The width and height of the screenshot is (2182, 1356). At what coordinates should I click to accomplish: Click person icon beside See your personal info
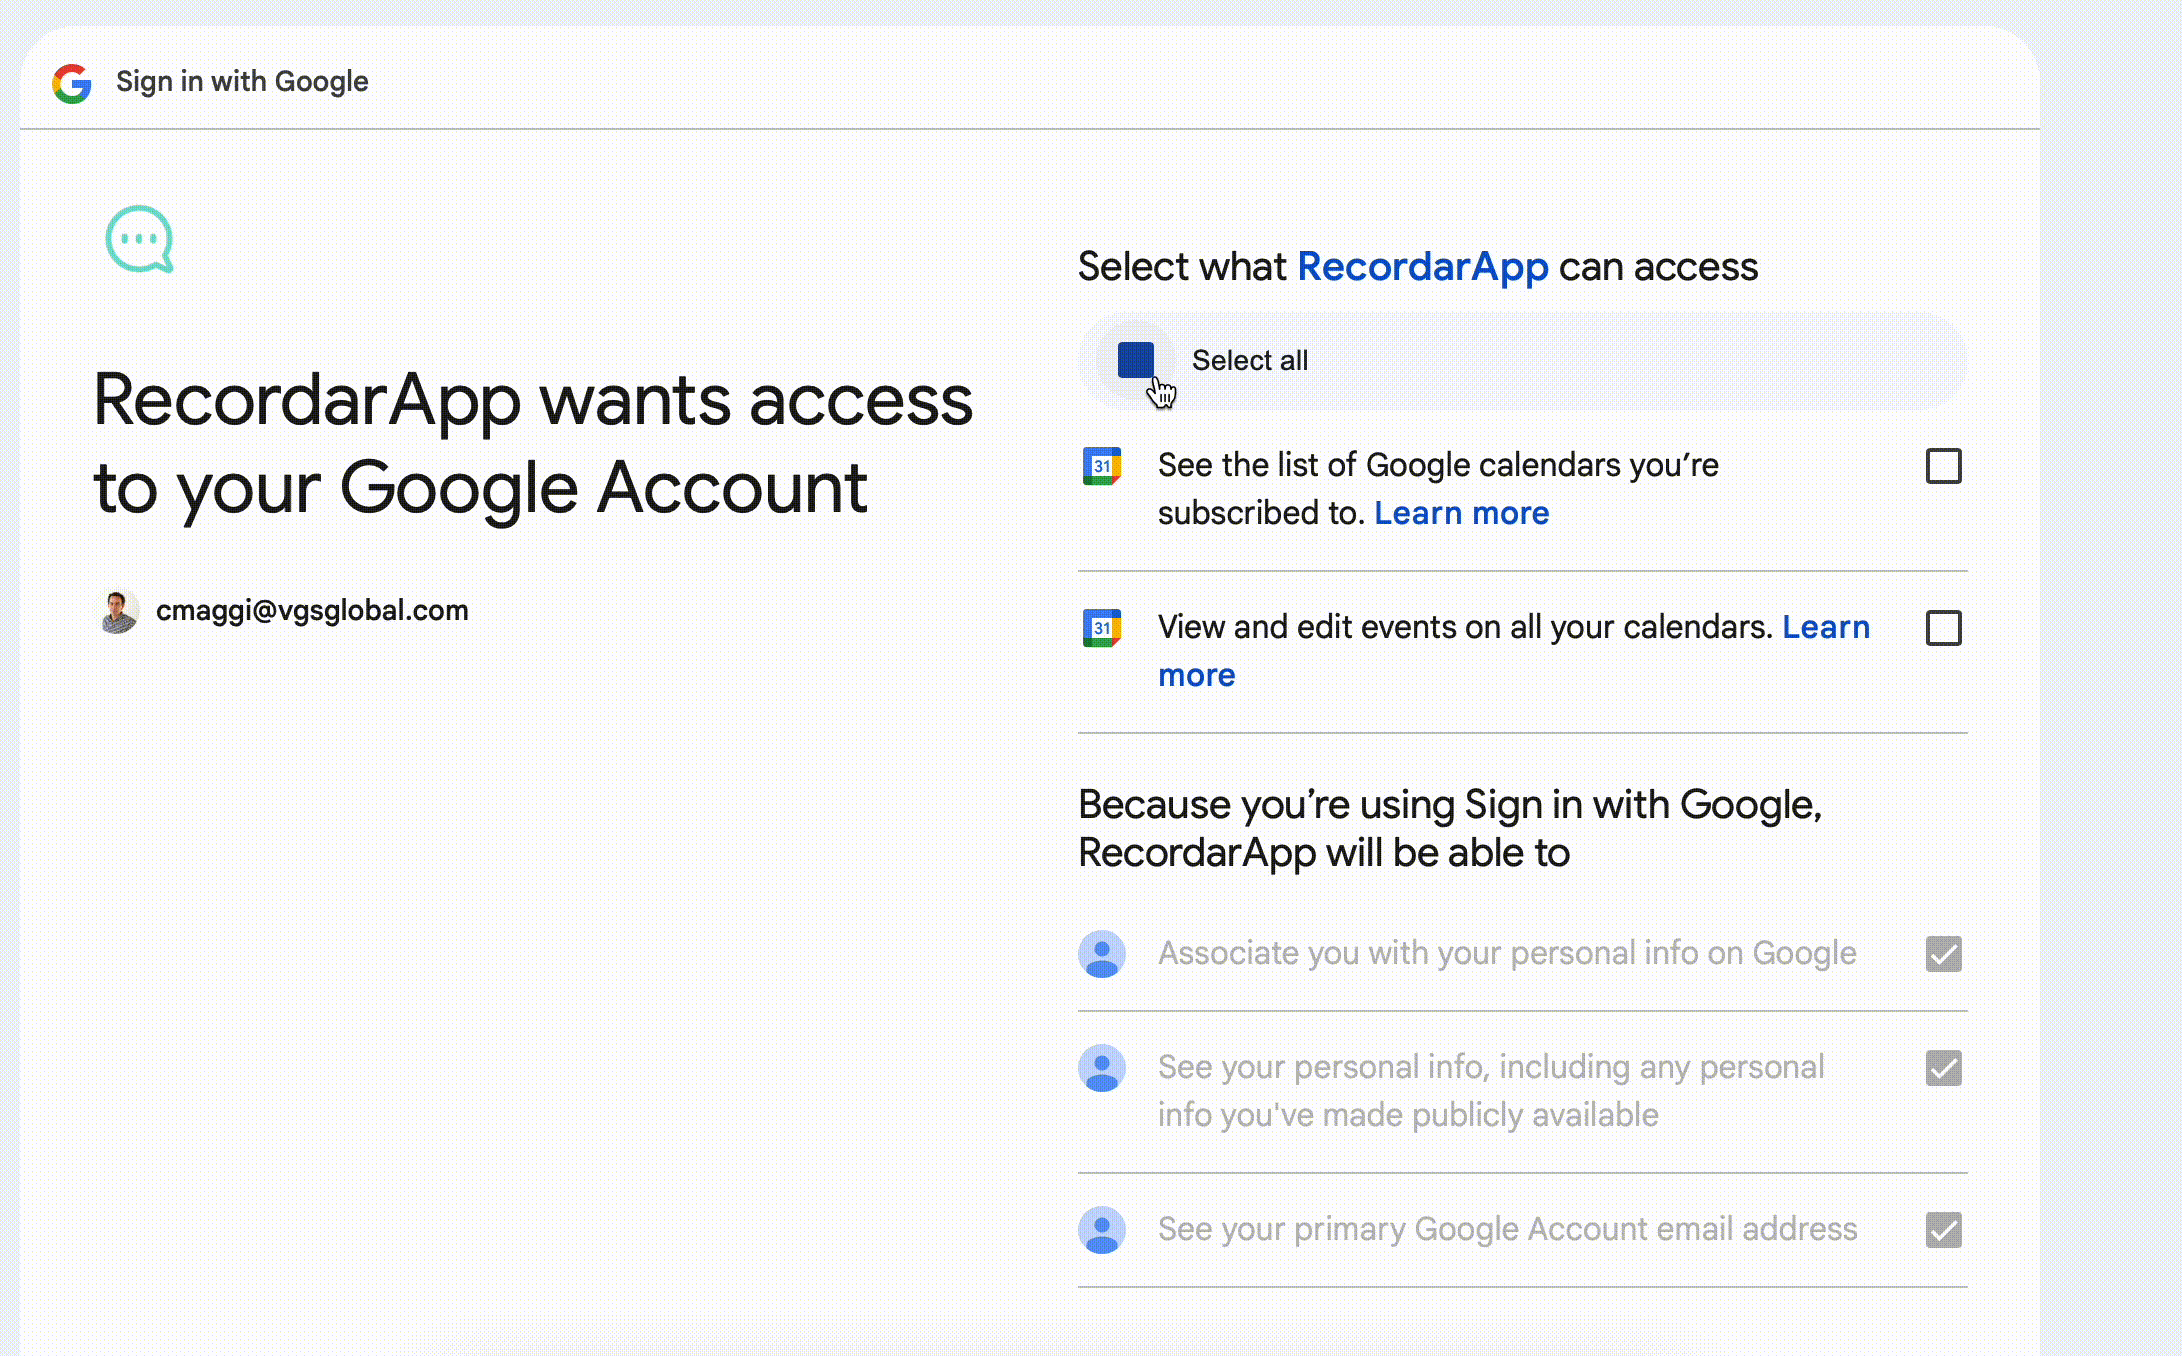(1102, 1068)
